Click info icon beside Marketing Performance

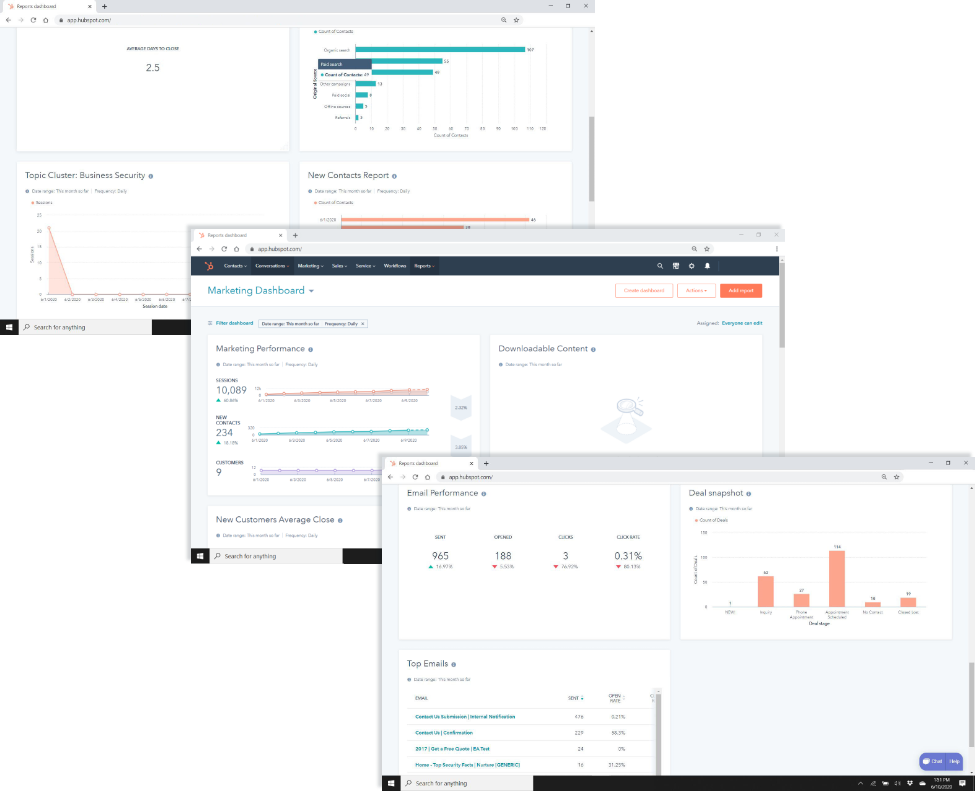tap(311, 350)
